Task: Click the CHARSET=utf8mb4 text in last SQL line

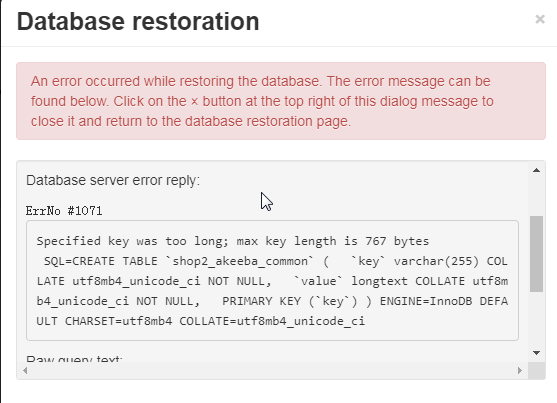Action: pos(119,321)
